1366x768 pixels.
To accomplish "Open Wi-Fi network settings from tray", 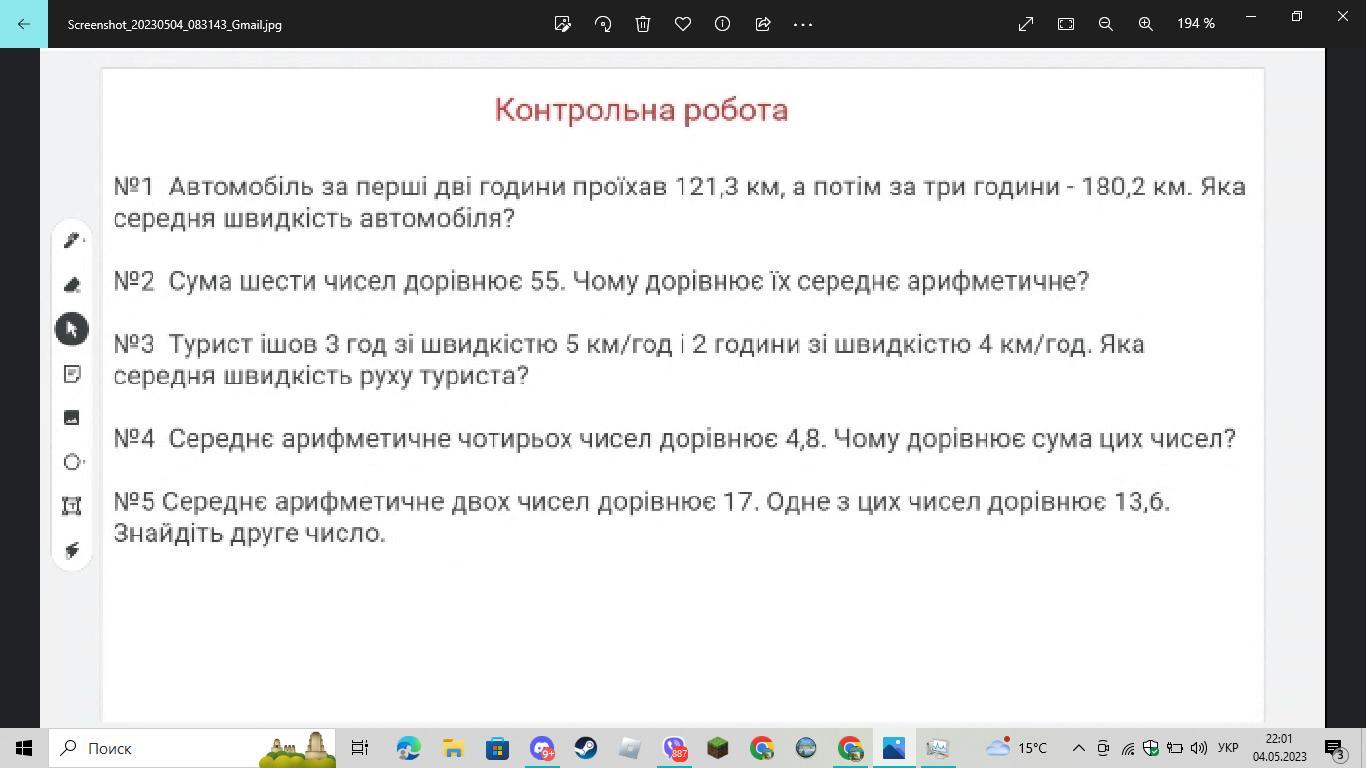I will pyautogui.click(x=1127, y=748).
